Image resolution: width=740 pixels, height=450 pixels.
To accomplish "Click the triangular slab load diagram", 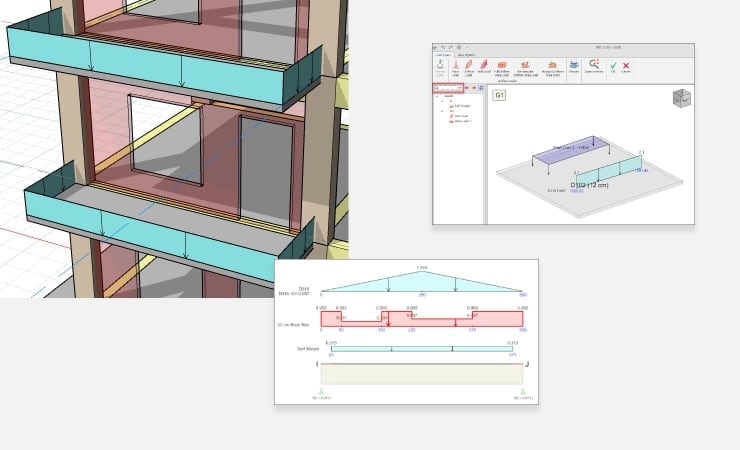I will tap(421, 283).
